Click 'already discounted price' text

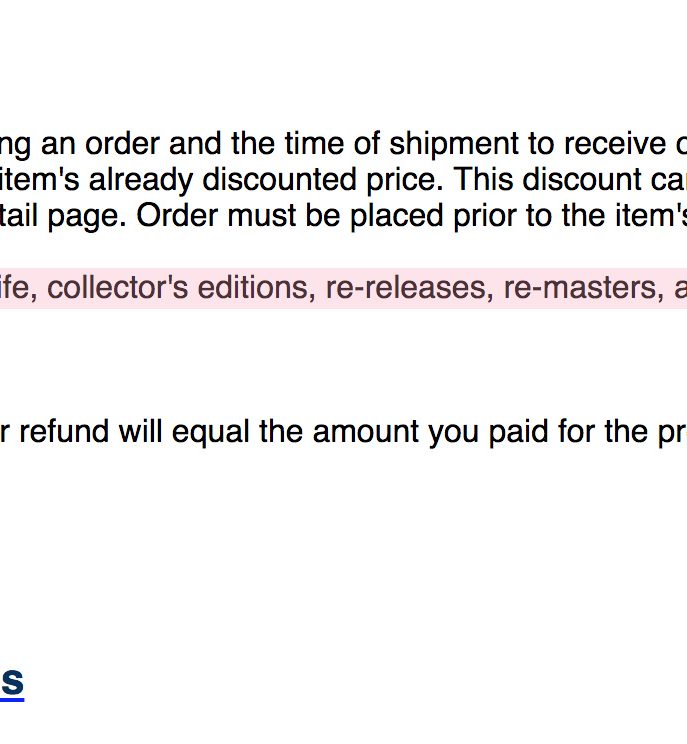coord(266,180)
